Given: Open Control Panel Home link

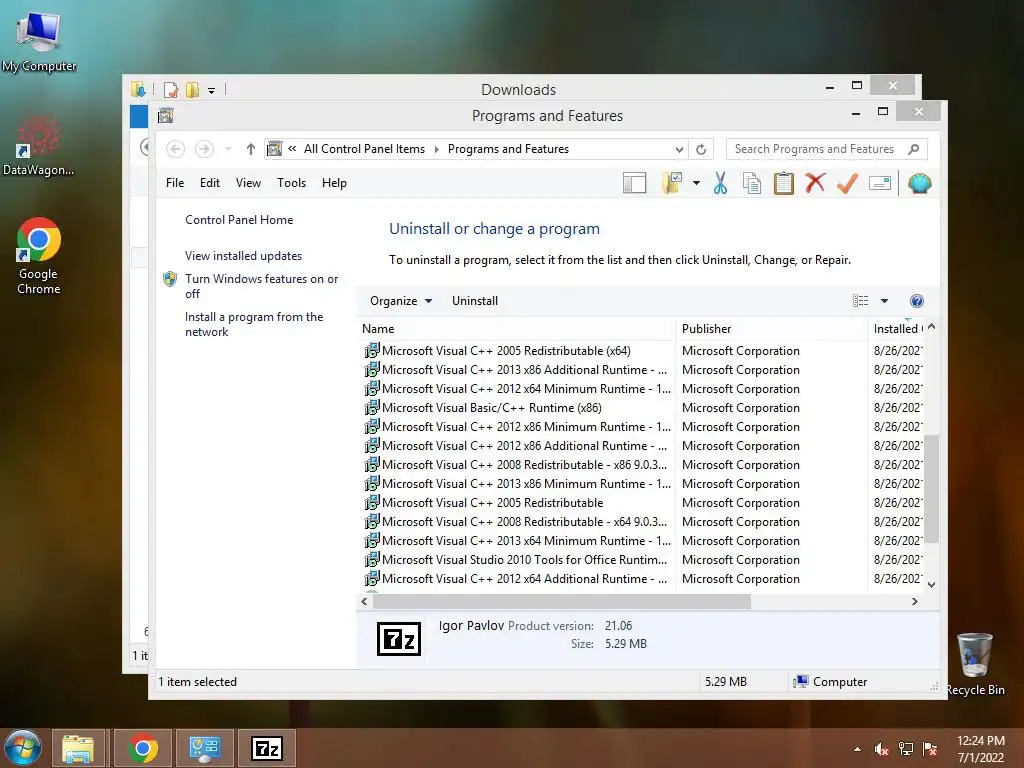Looking at the screenshot, I should pyautogui.click(x=239, y=220).
